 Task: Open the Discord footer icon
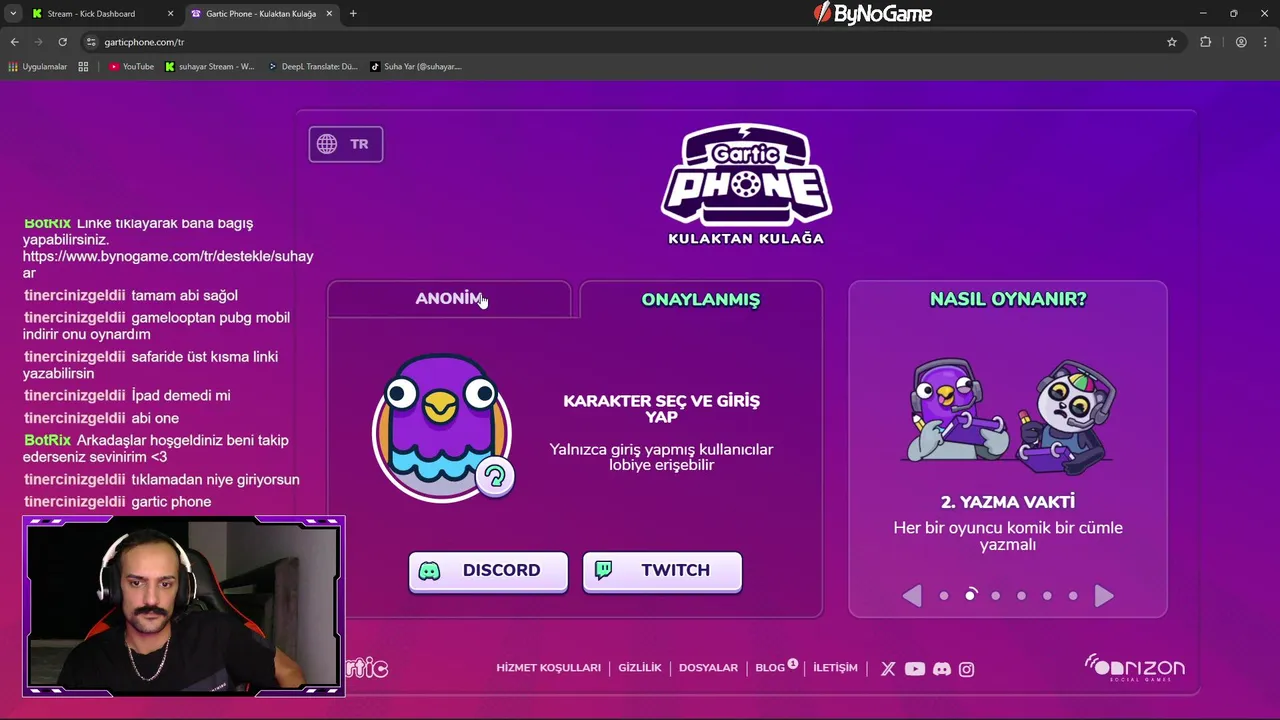pyautogui.click(x=941, y=669)
